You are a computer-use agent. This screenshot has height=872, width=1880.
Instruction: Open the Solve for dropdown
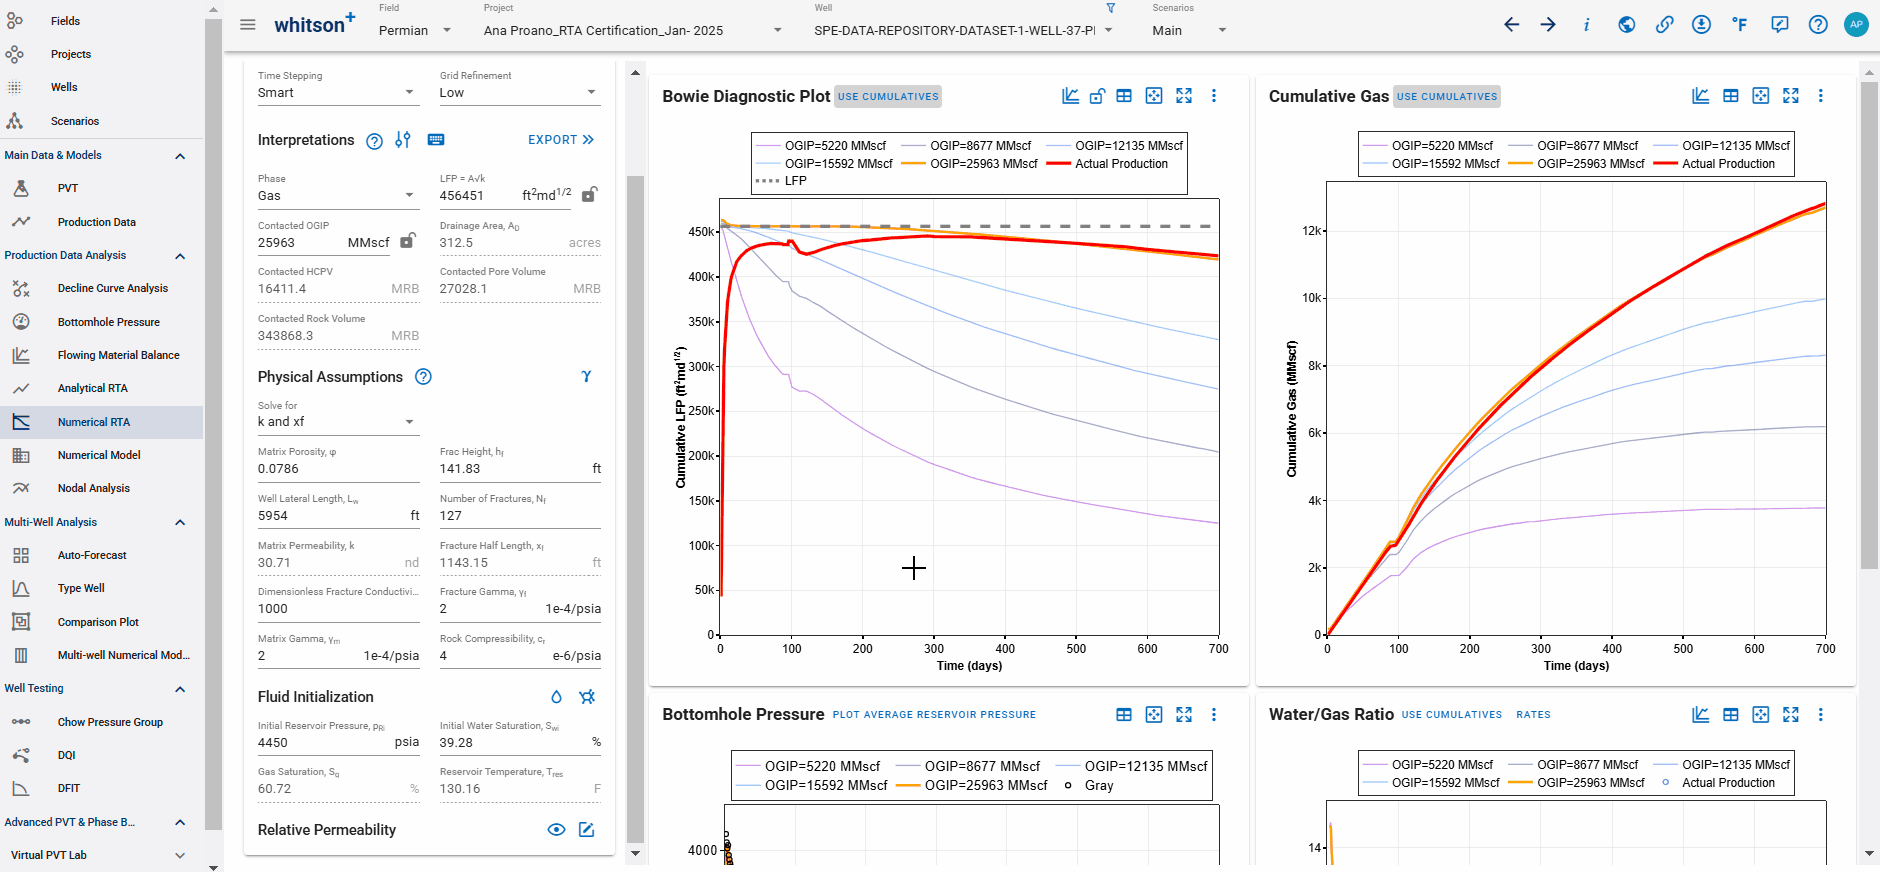click(337, 422)
